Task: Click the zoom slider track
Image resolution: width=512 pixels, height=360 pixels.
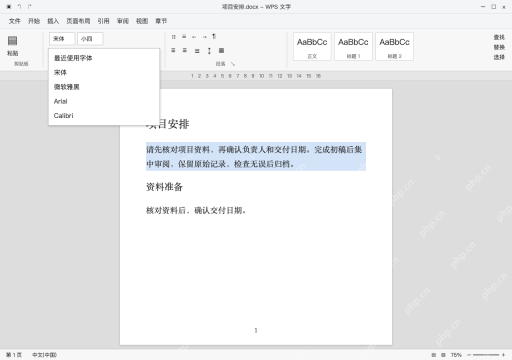Action: tap(486, 355)
